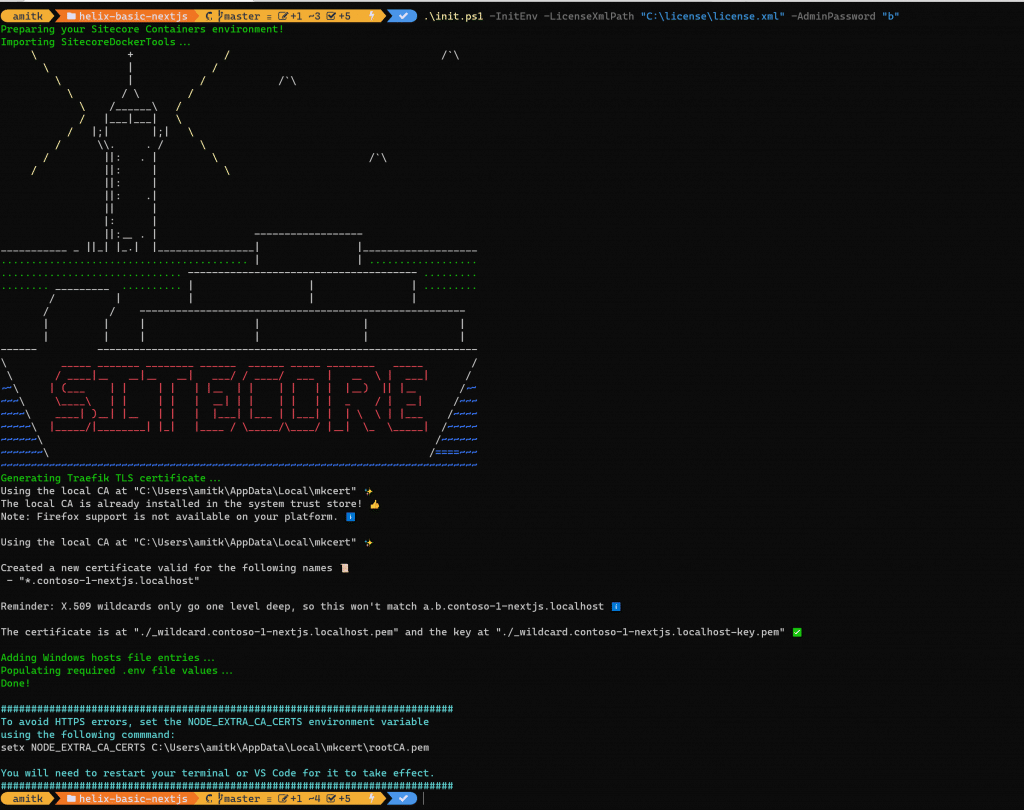Click the blue checkmark segment in the top prompt
This screenshot has height=810, width=1024.
click(x=402, y=16)
